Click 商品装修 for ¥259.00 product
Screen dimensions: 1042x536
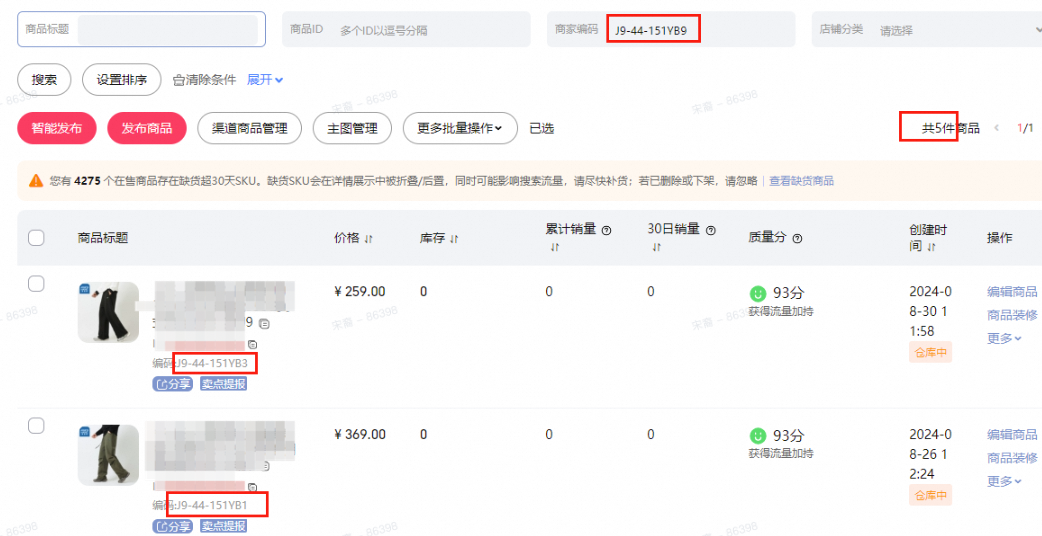tap(1012, 315)
